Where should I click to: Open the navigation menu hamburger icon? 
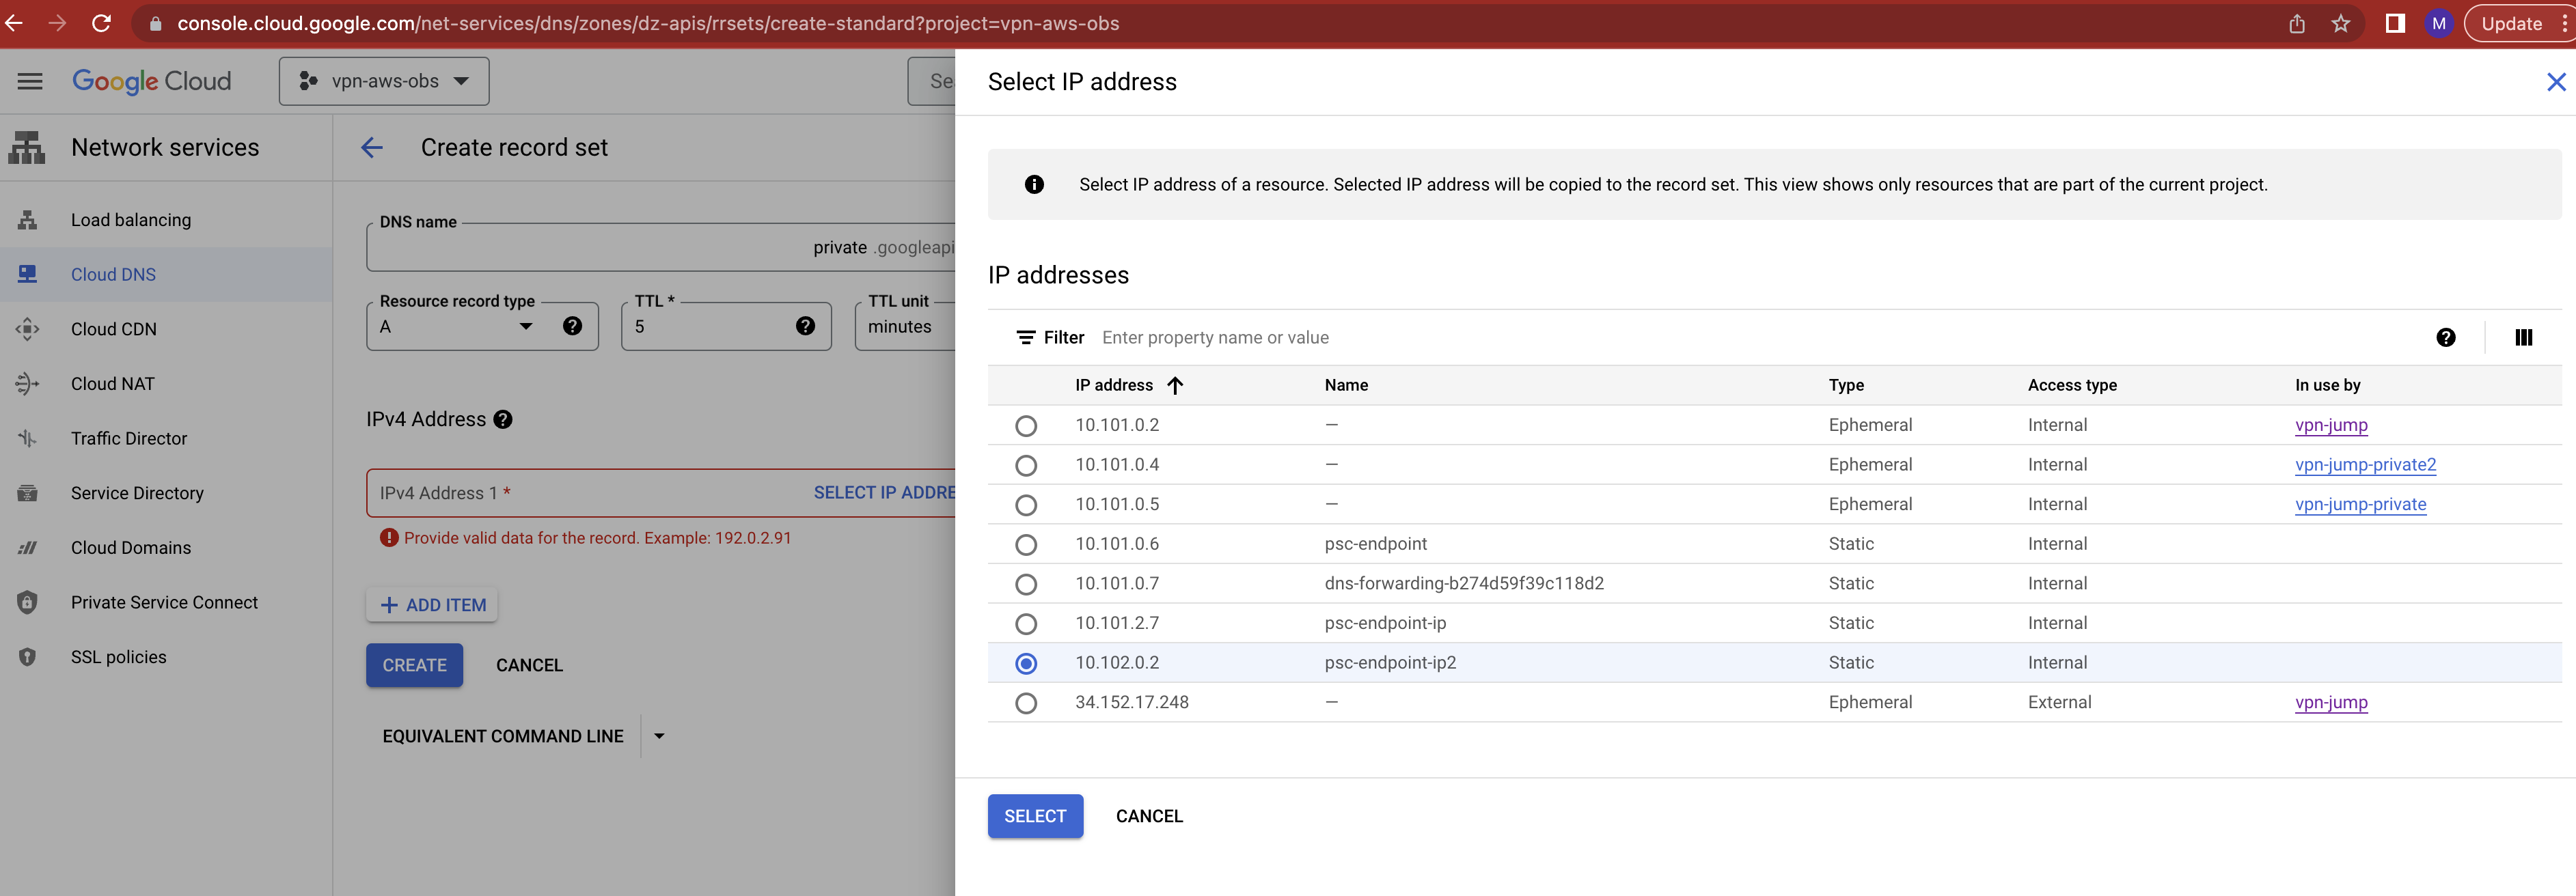click(x=29, y=81)
